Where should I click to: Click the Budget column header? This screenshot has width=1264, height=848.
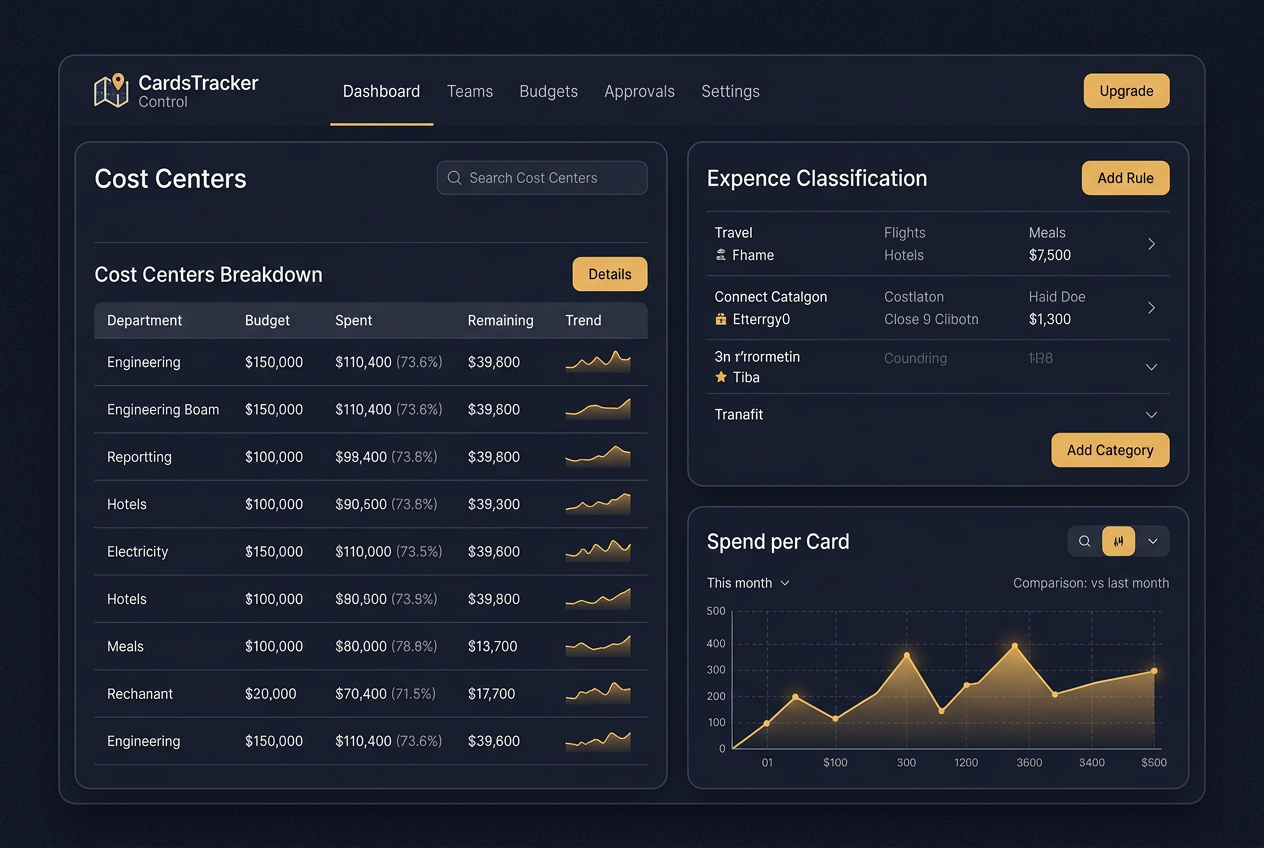click(267, 321)
